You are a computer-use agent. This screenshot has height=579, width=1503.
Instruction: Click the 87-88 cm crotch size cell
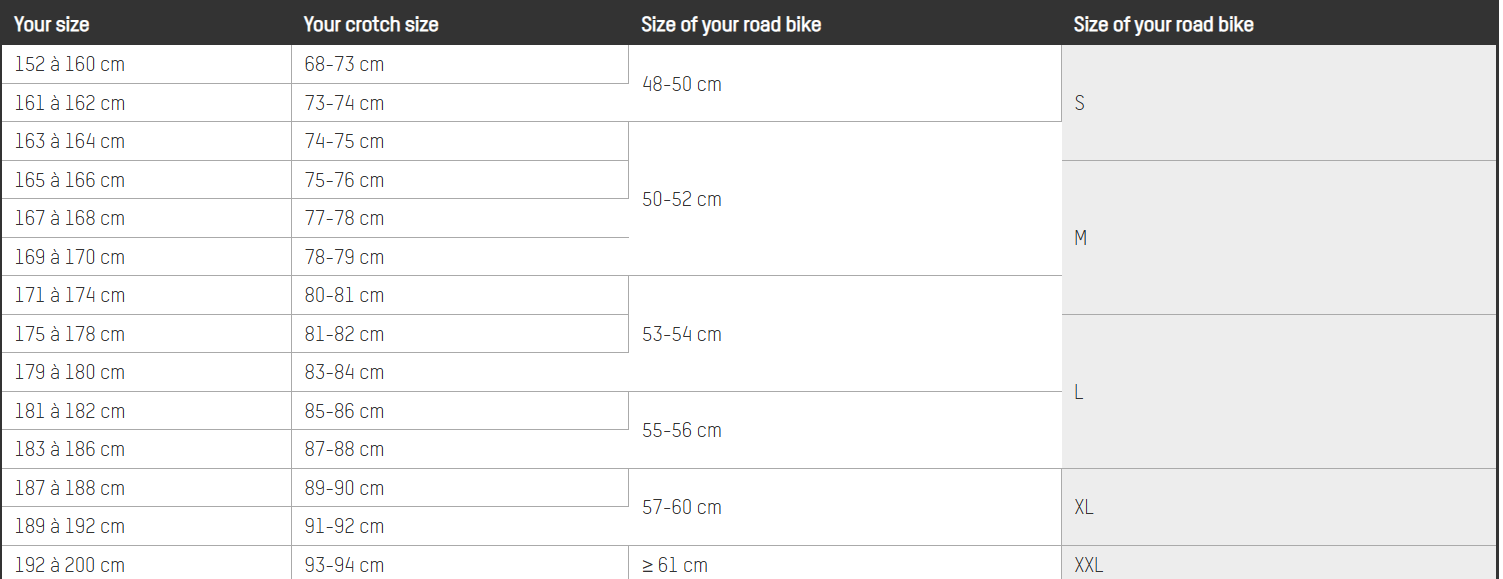pyautogui.click(x=344, y=449)
